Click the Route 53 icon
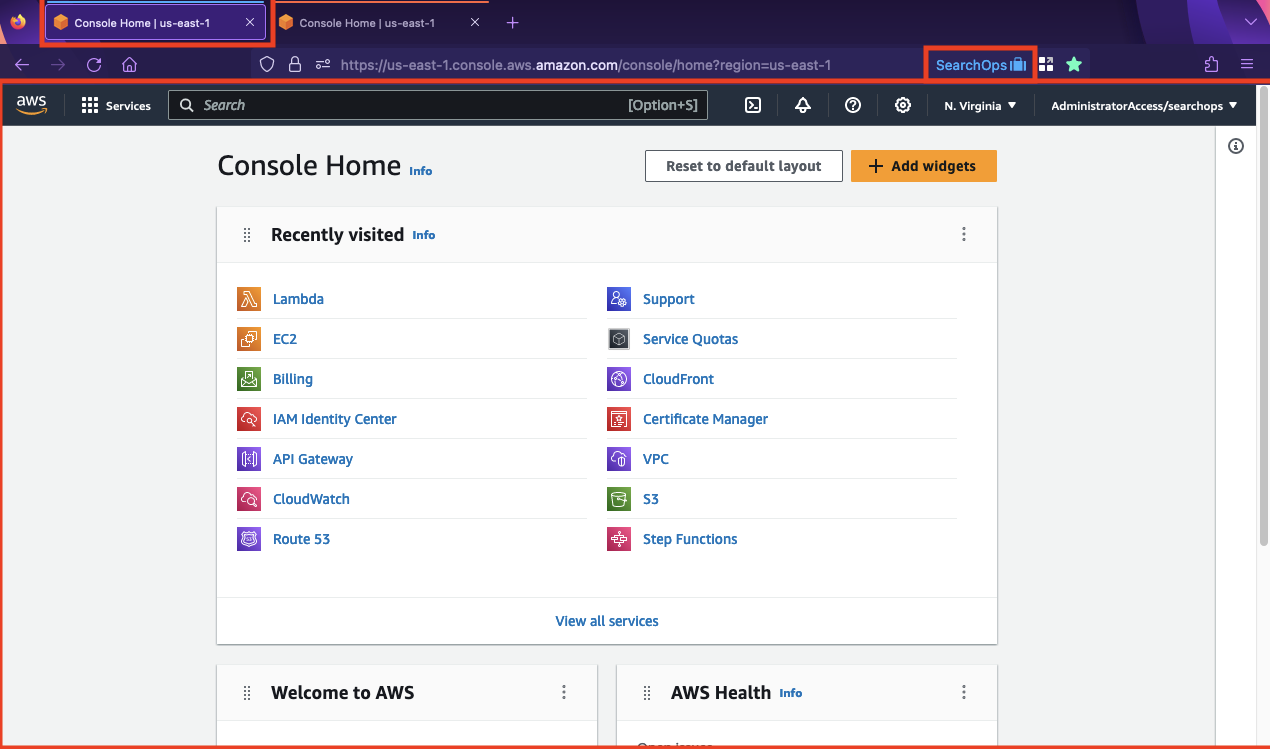This screenshot has width=1270, height=749. [x=249, y=539]
